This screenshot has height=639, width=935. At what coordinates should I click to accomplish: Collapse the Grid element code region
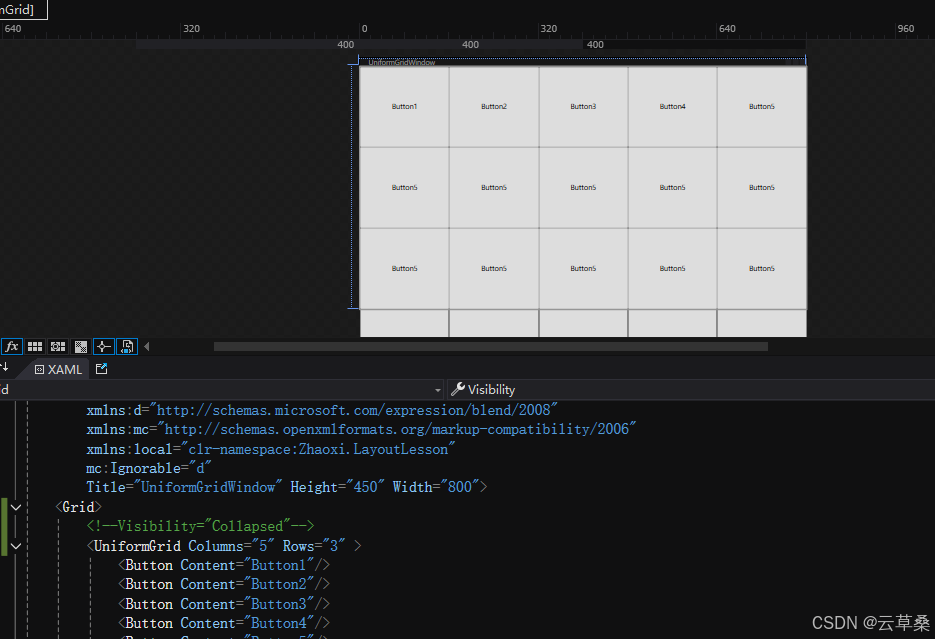(16, 507)
